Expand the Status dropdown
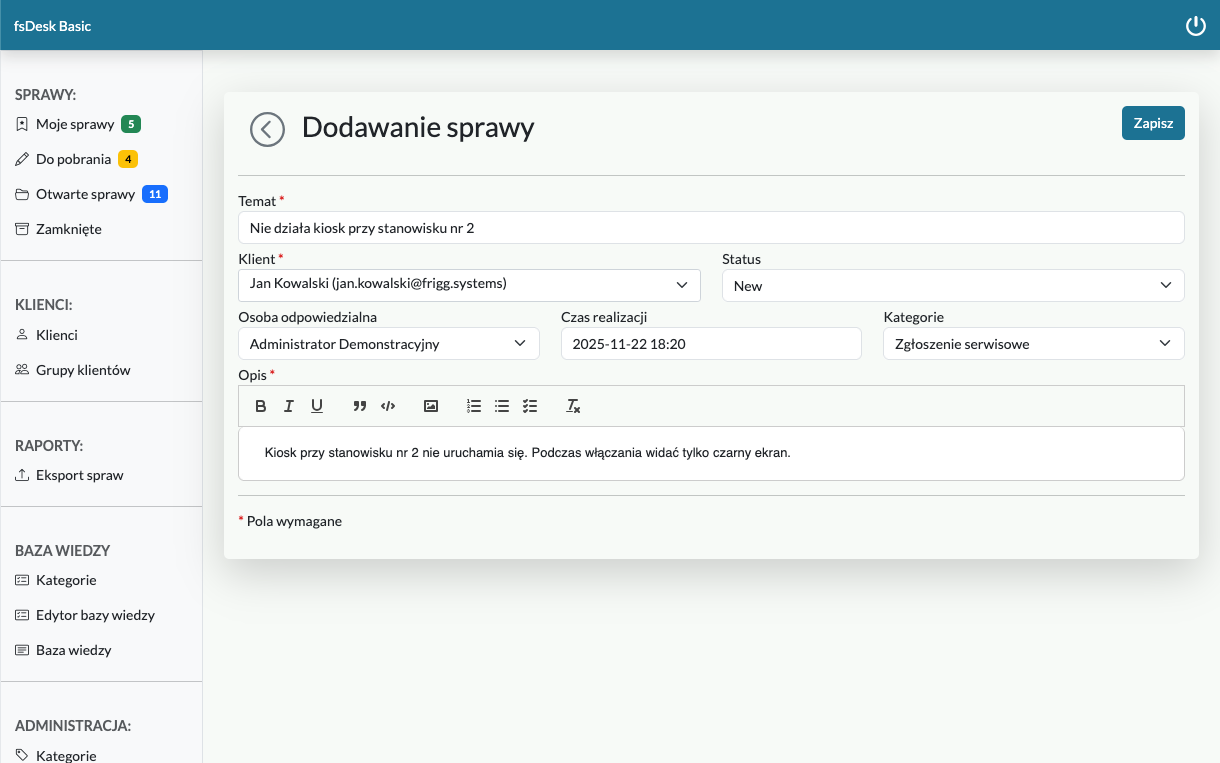The image size is (1220, 763). (952, 286)
